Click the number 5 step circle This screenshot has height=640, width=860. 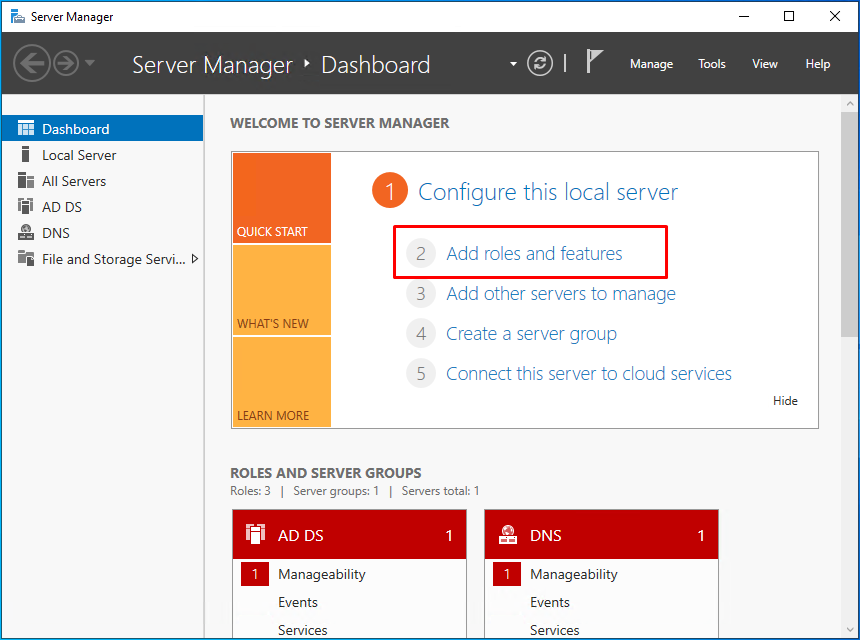(421, 373)
